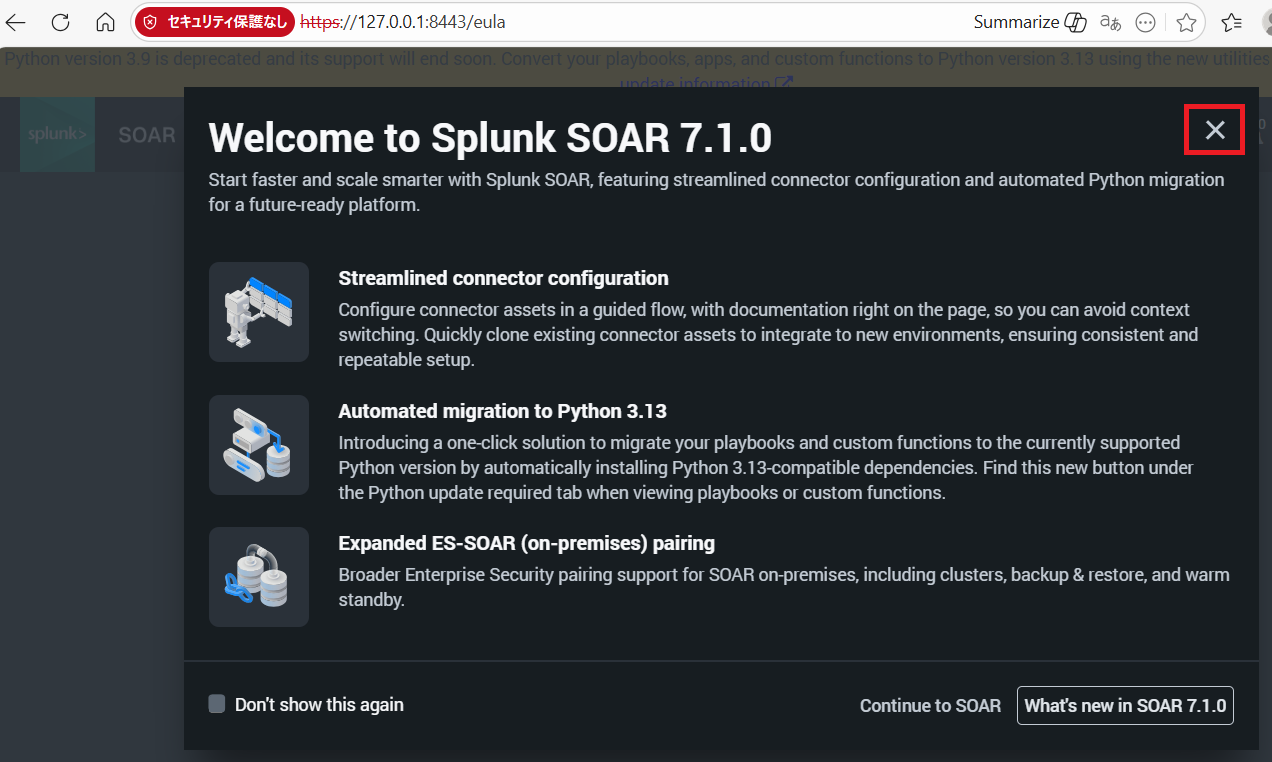Open the favorites list panel
1272x762 pixels.
pos(1232,22)
